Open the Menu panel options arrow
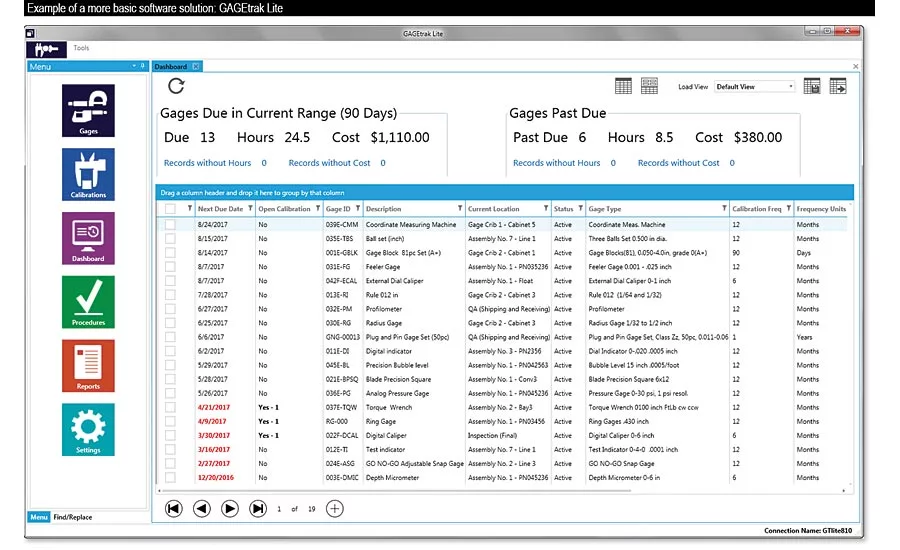This screenshot has height=550, width=900. [x=134, y=66]
